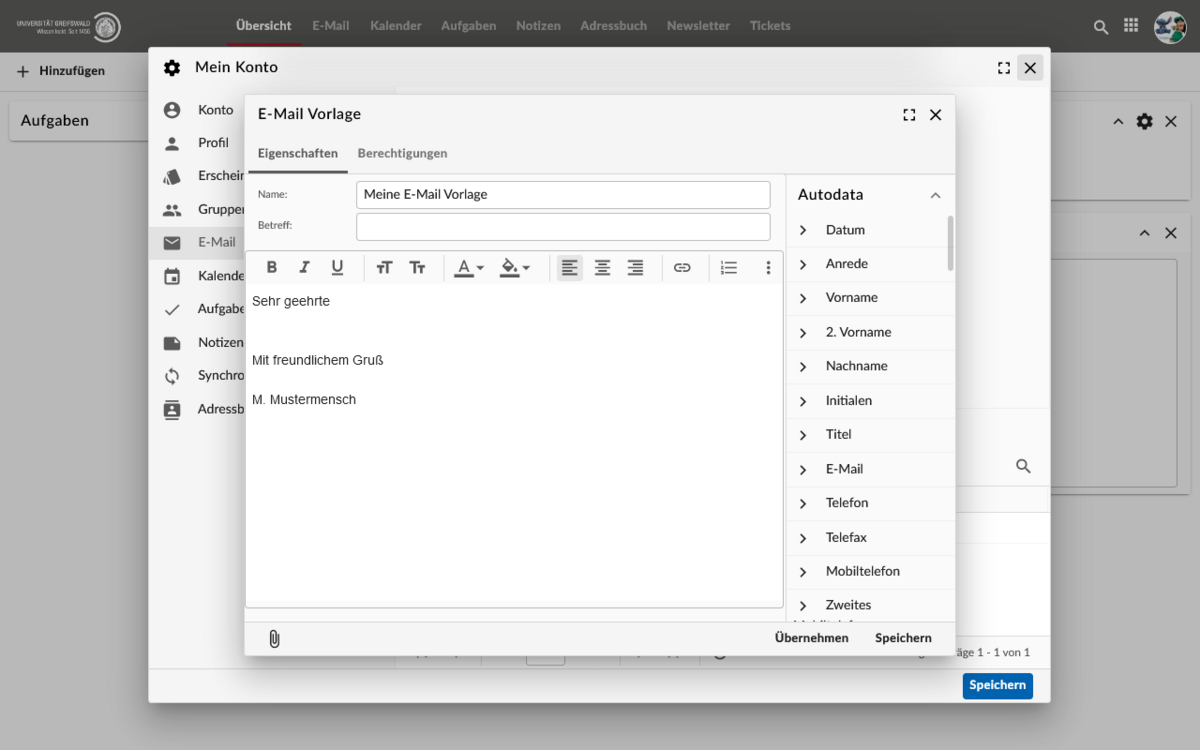This screenshot has width=1200, height=750.
Task: Insert a hyperlink via link icon
Action: click(x=682, y=268)
